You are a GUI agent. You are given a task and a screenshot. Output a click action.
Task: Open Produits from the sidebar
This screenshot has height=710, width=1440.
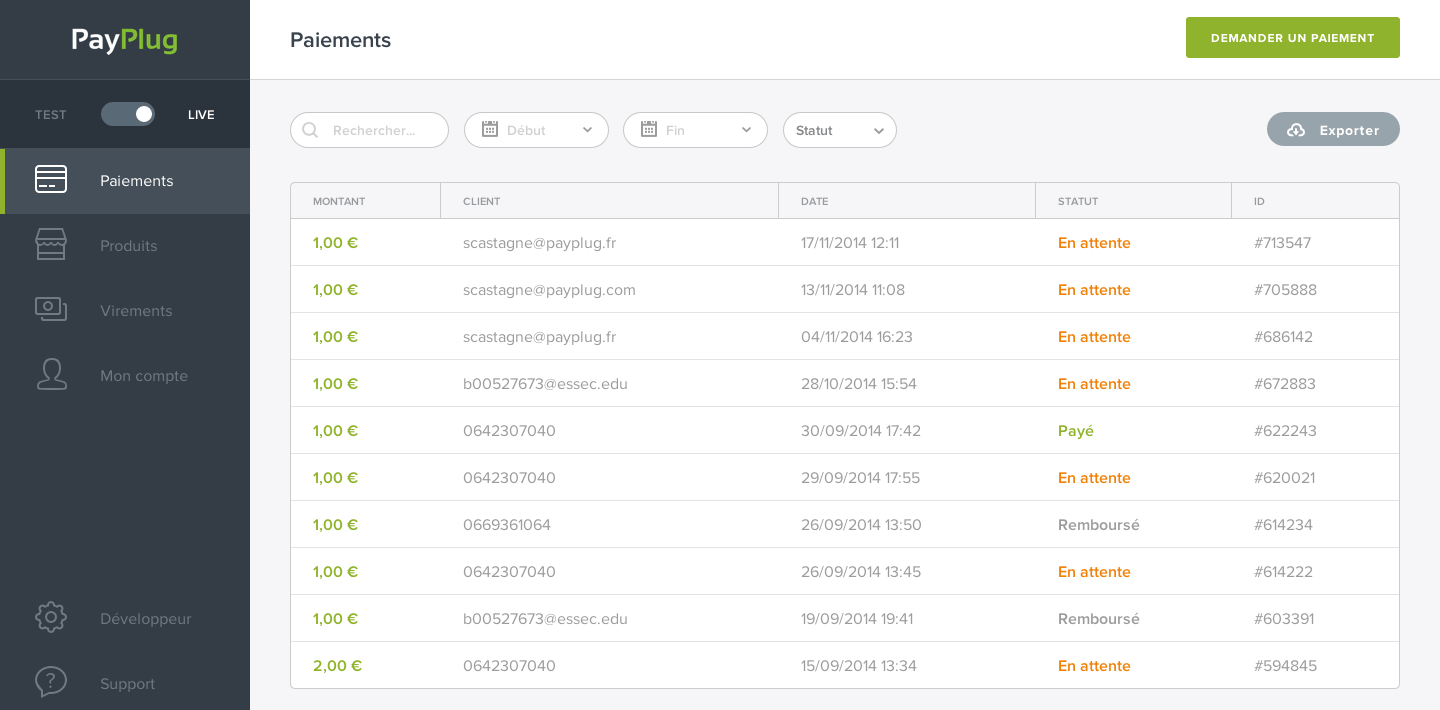click(128, 245)
